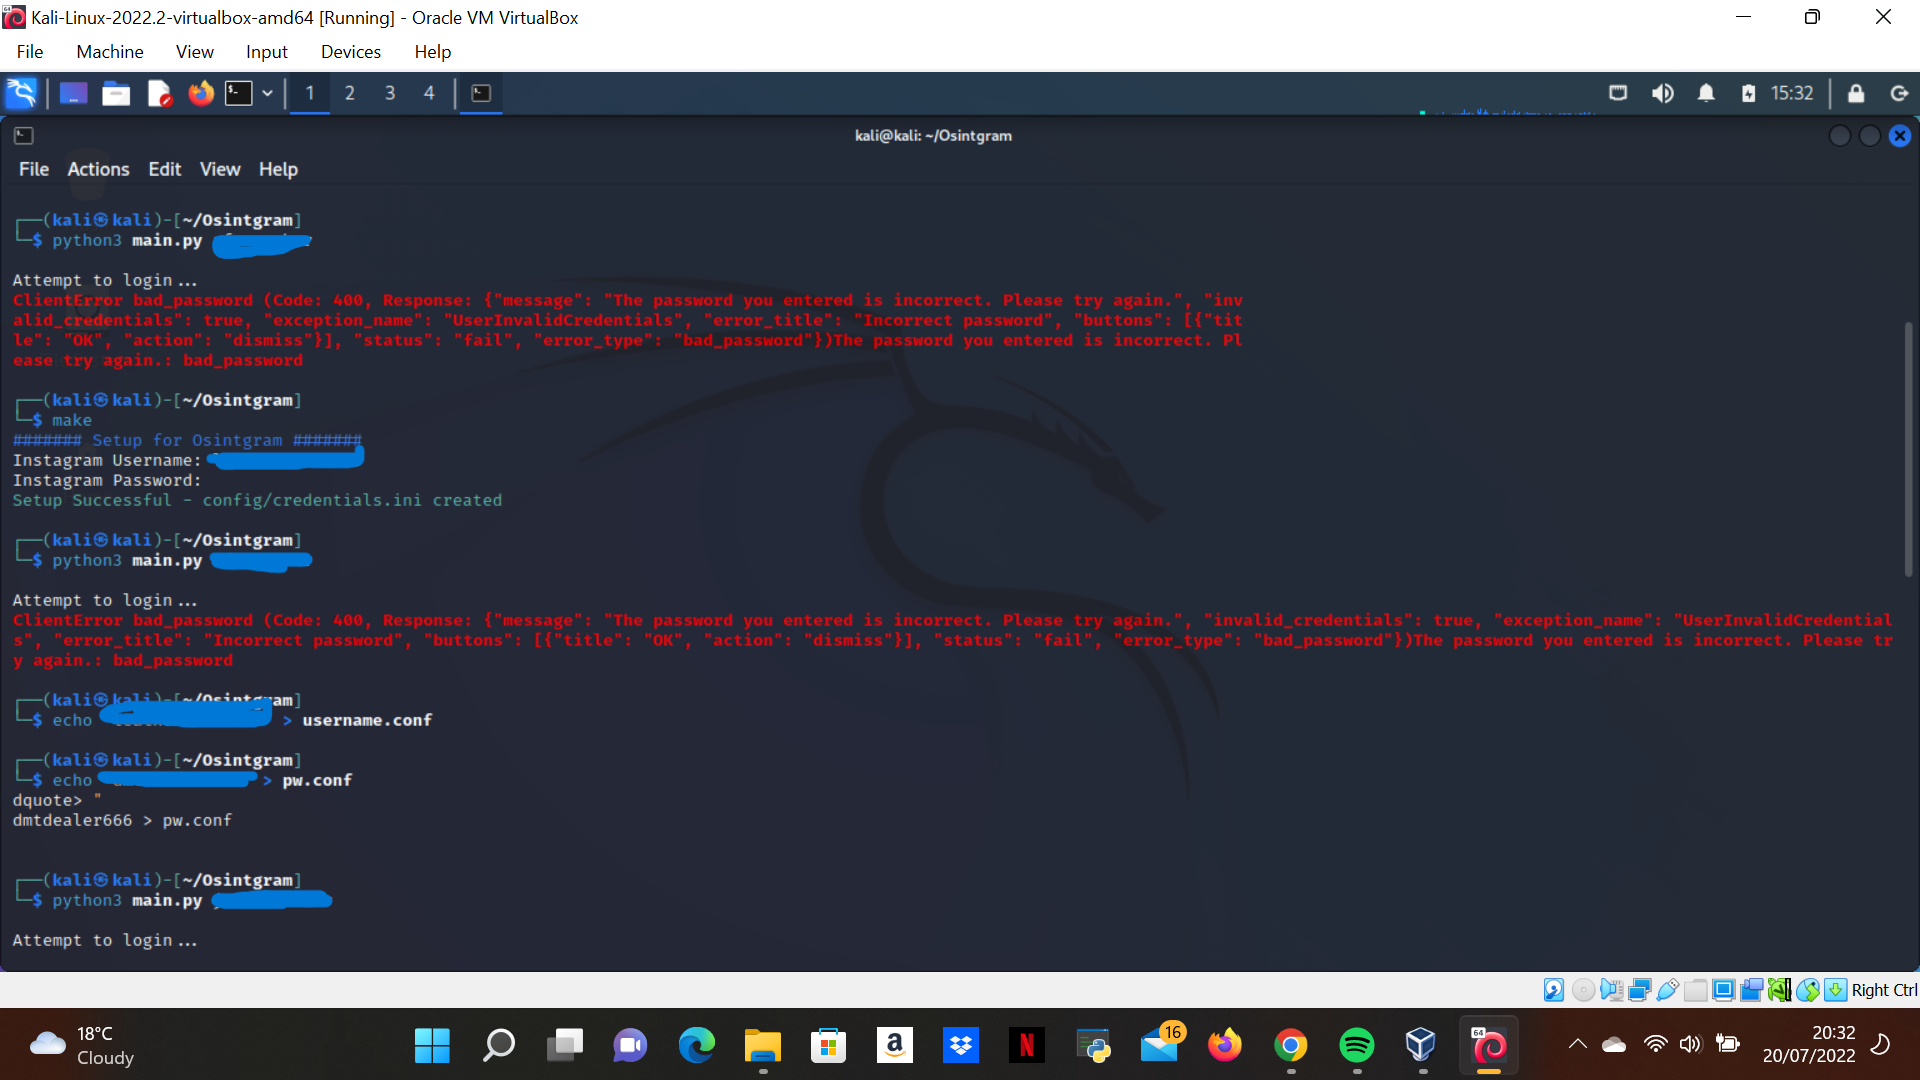Toggle the video capture icon in VirtualBox status bar
The height and width of the screenshot is (1080, 1920).
[1751, 989]
